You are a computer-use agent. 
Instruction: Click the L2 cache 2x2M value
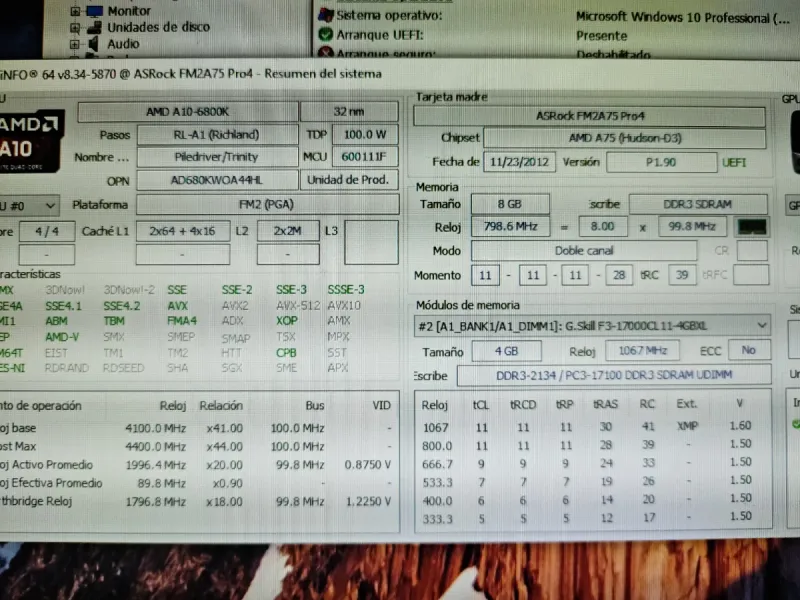(288, 231)
